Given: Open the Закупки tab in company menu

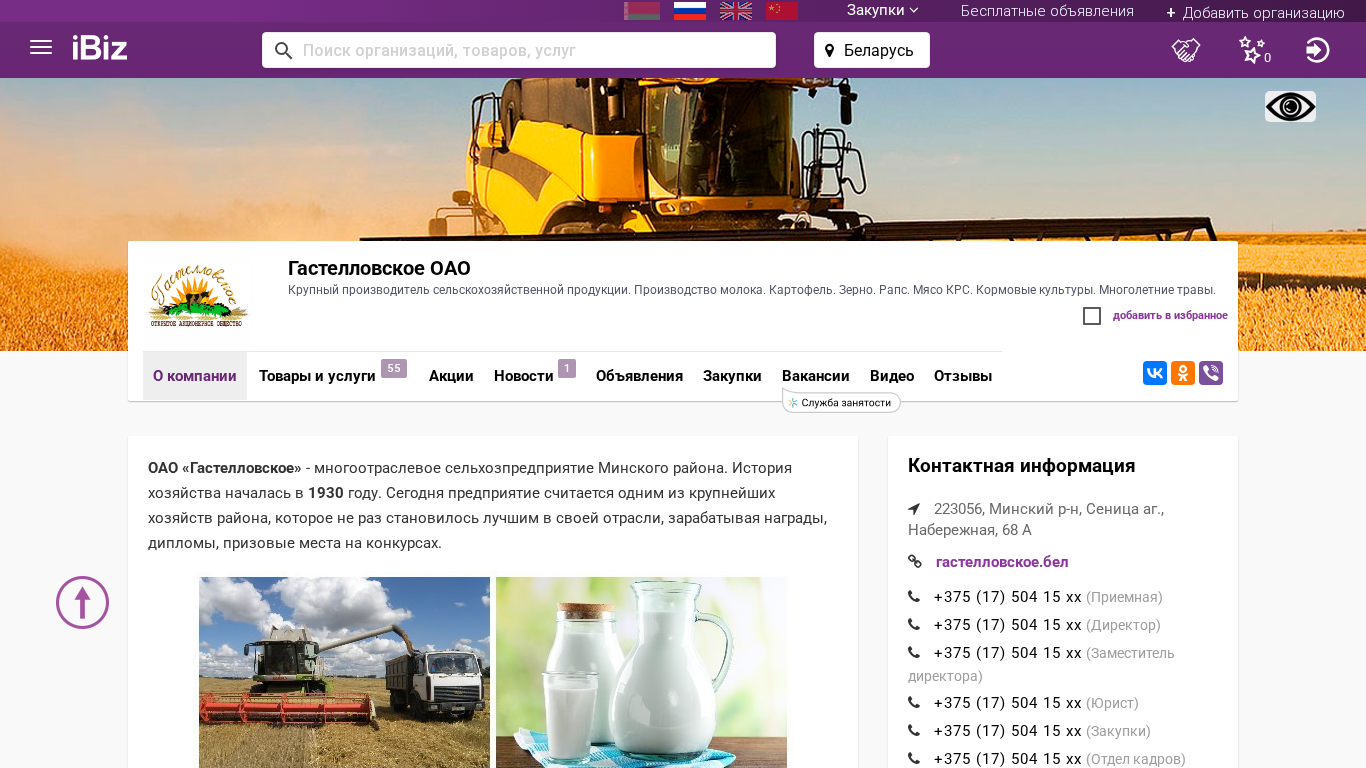Looking at the screenshot, I should click(732, 376).
